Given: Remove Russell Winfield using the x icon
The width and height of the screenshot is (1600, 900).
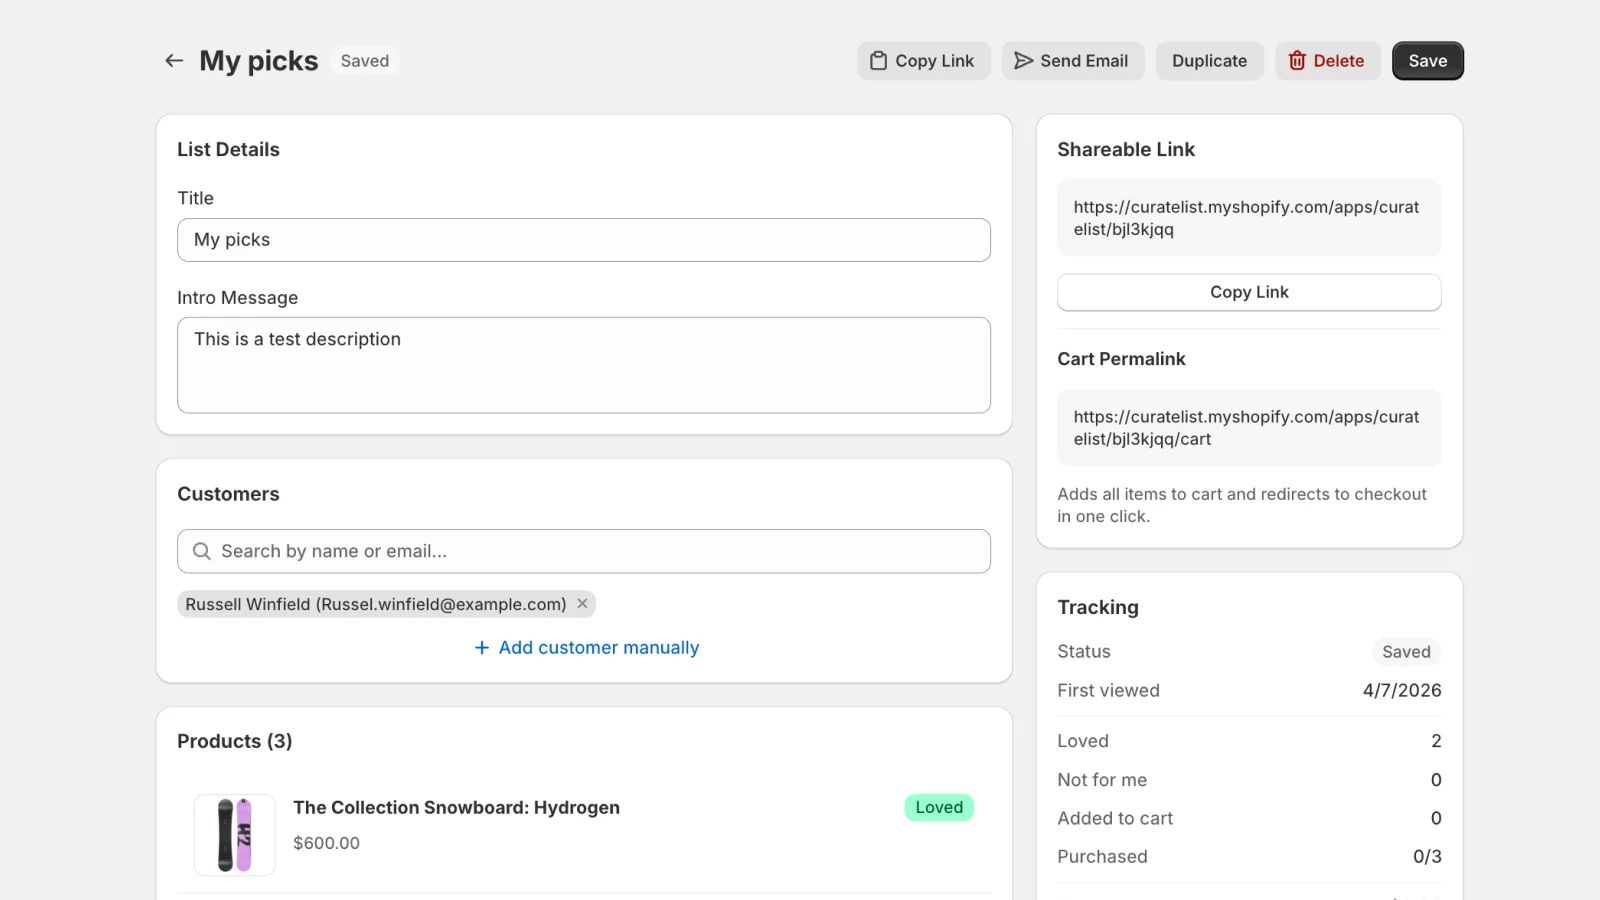Looking at the screenshot, I should [x=582, y=603].
